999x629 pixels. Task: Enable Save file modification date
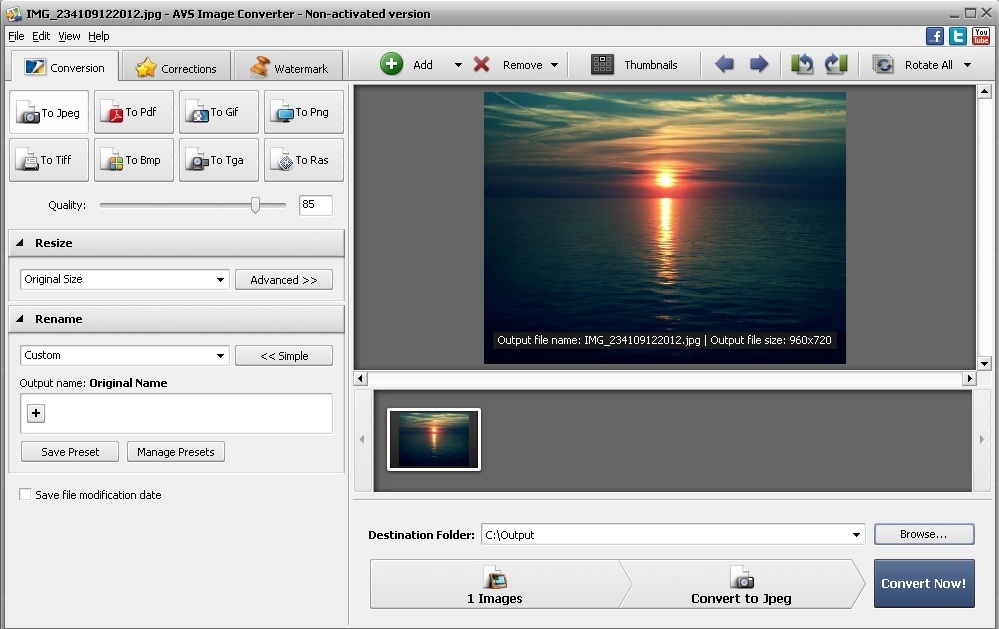(24, 494)
